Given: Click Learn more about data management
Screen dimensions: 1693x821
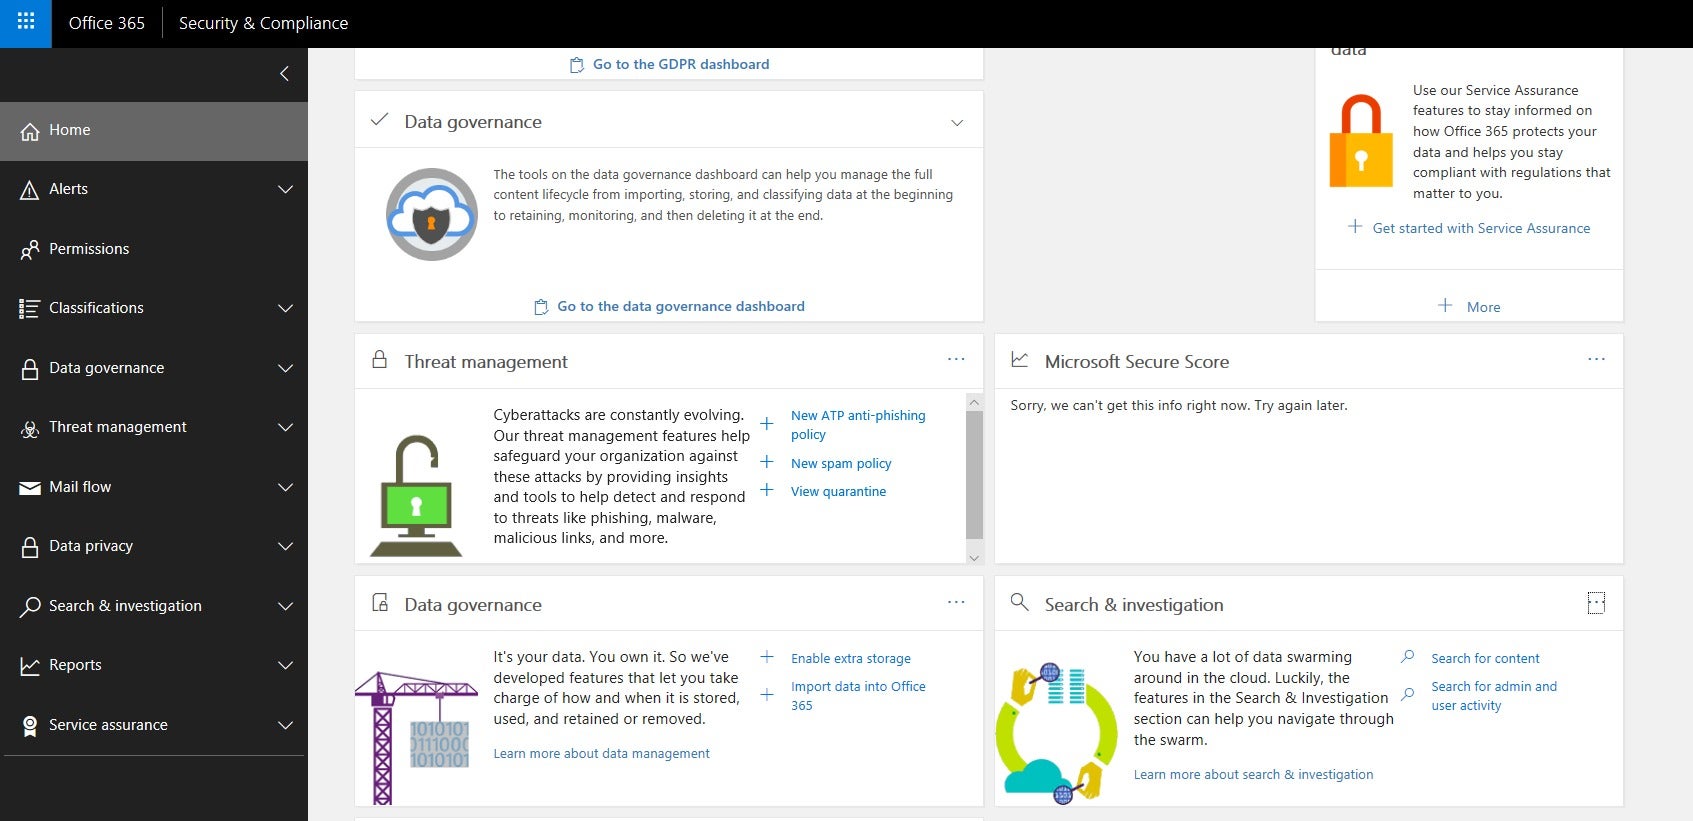Looking at the screenshot, I should click(x=601, y=753).
